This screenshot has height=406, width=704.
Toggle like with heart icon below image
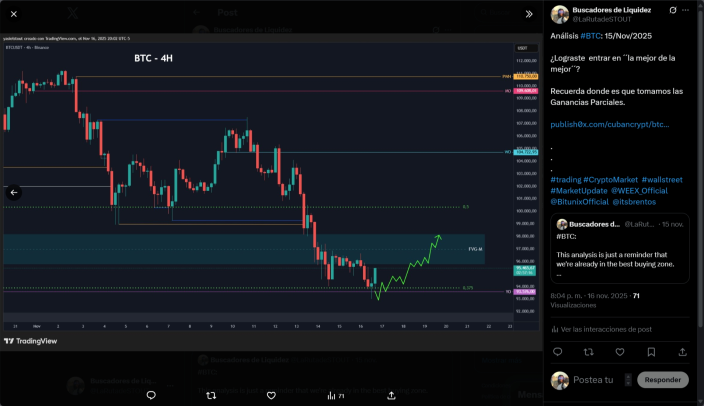pyautogui.click(x=271, y=395)
